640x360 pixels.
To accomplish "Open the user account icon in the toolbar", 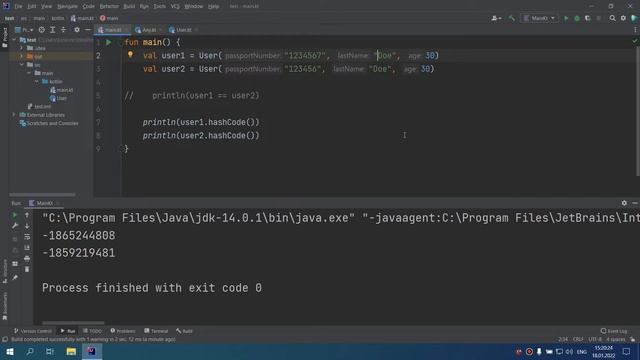I will point(496,18).
